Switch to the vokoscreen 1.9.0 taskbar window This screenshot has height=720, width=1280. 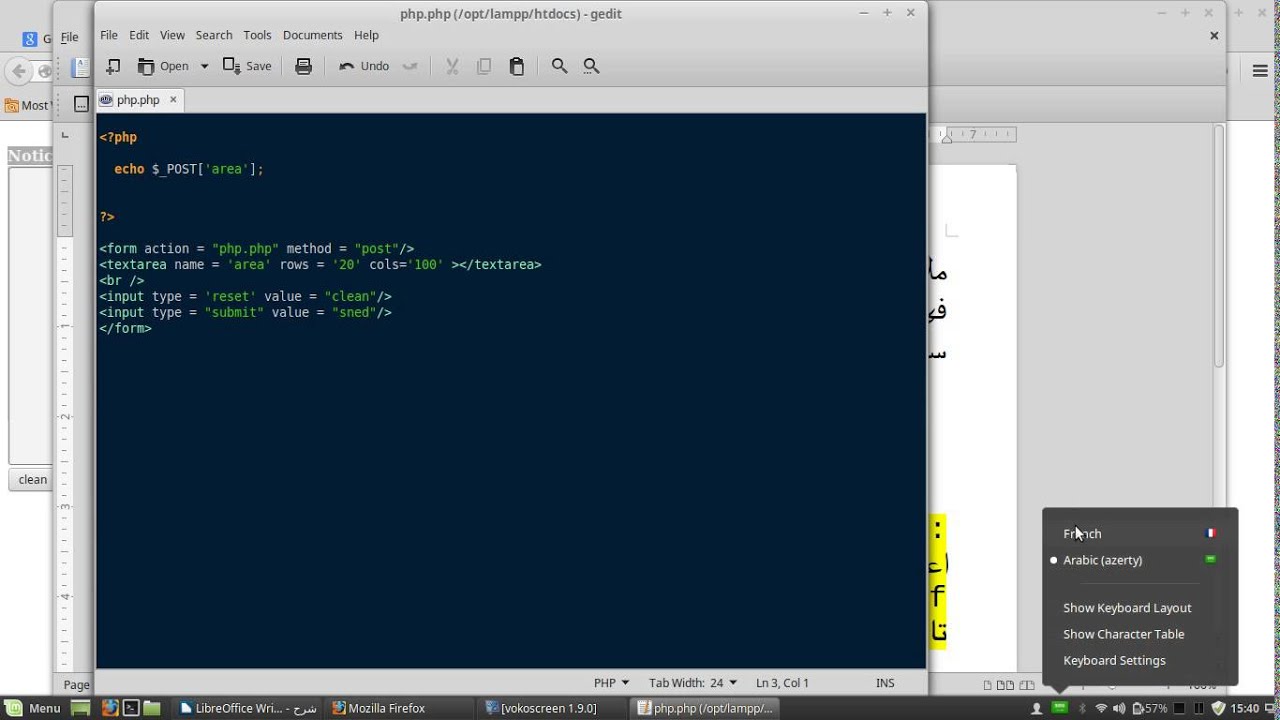tap(553, 708)
